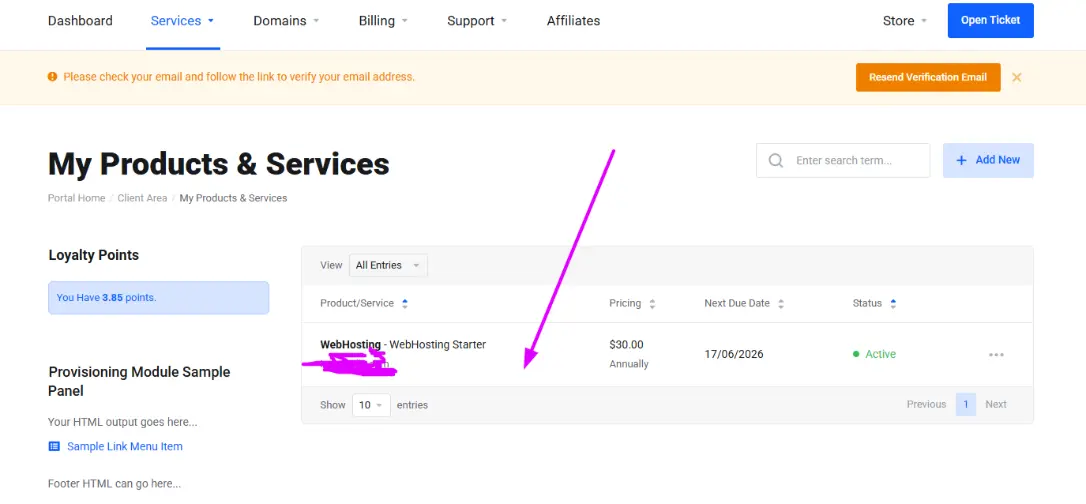Image resolution: width=1086 pixels, height=504 pixels.
Task: Click the green Active status dot
Action: pos(856,354)
